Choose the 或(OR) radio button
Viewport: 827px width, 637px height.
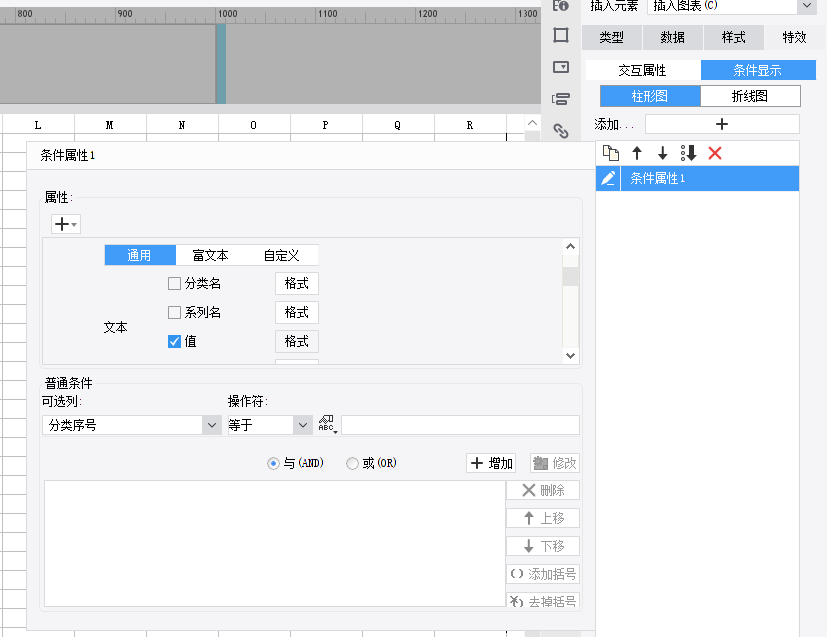coord(352,464)
